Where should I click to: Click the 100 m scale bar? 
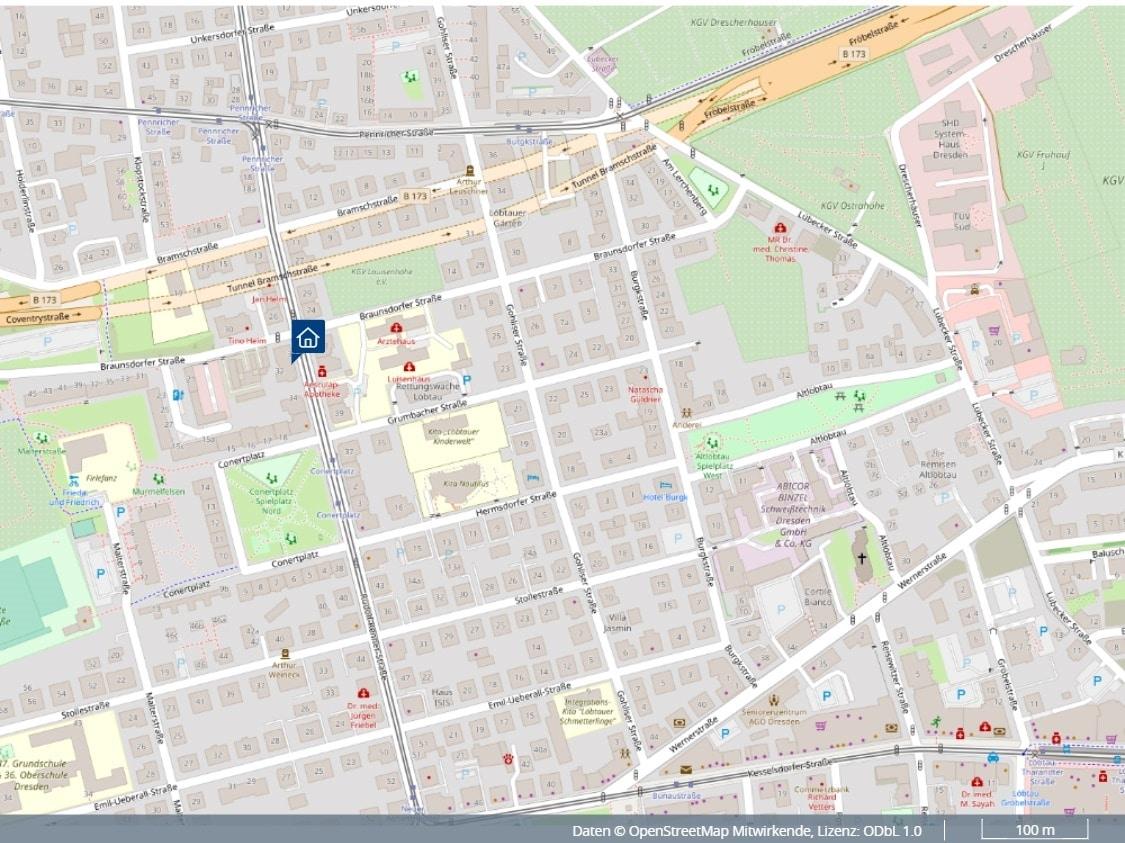click(1036, 829)
